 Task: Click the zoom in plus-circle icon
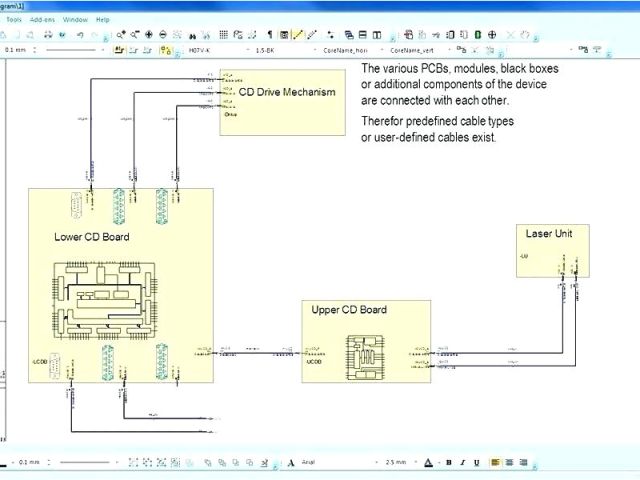149,34
